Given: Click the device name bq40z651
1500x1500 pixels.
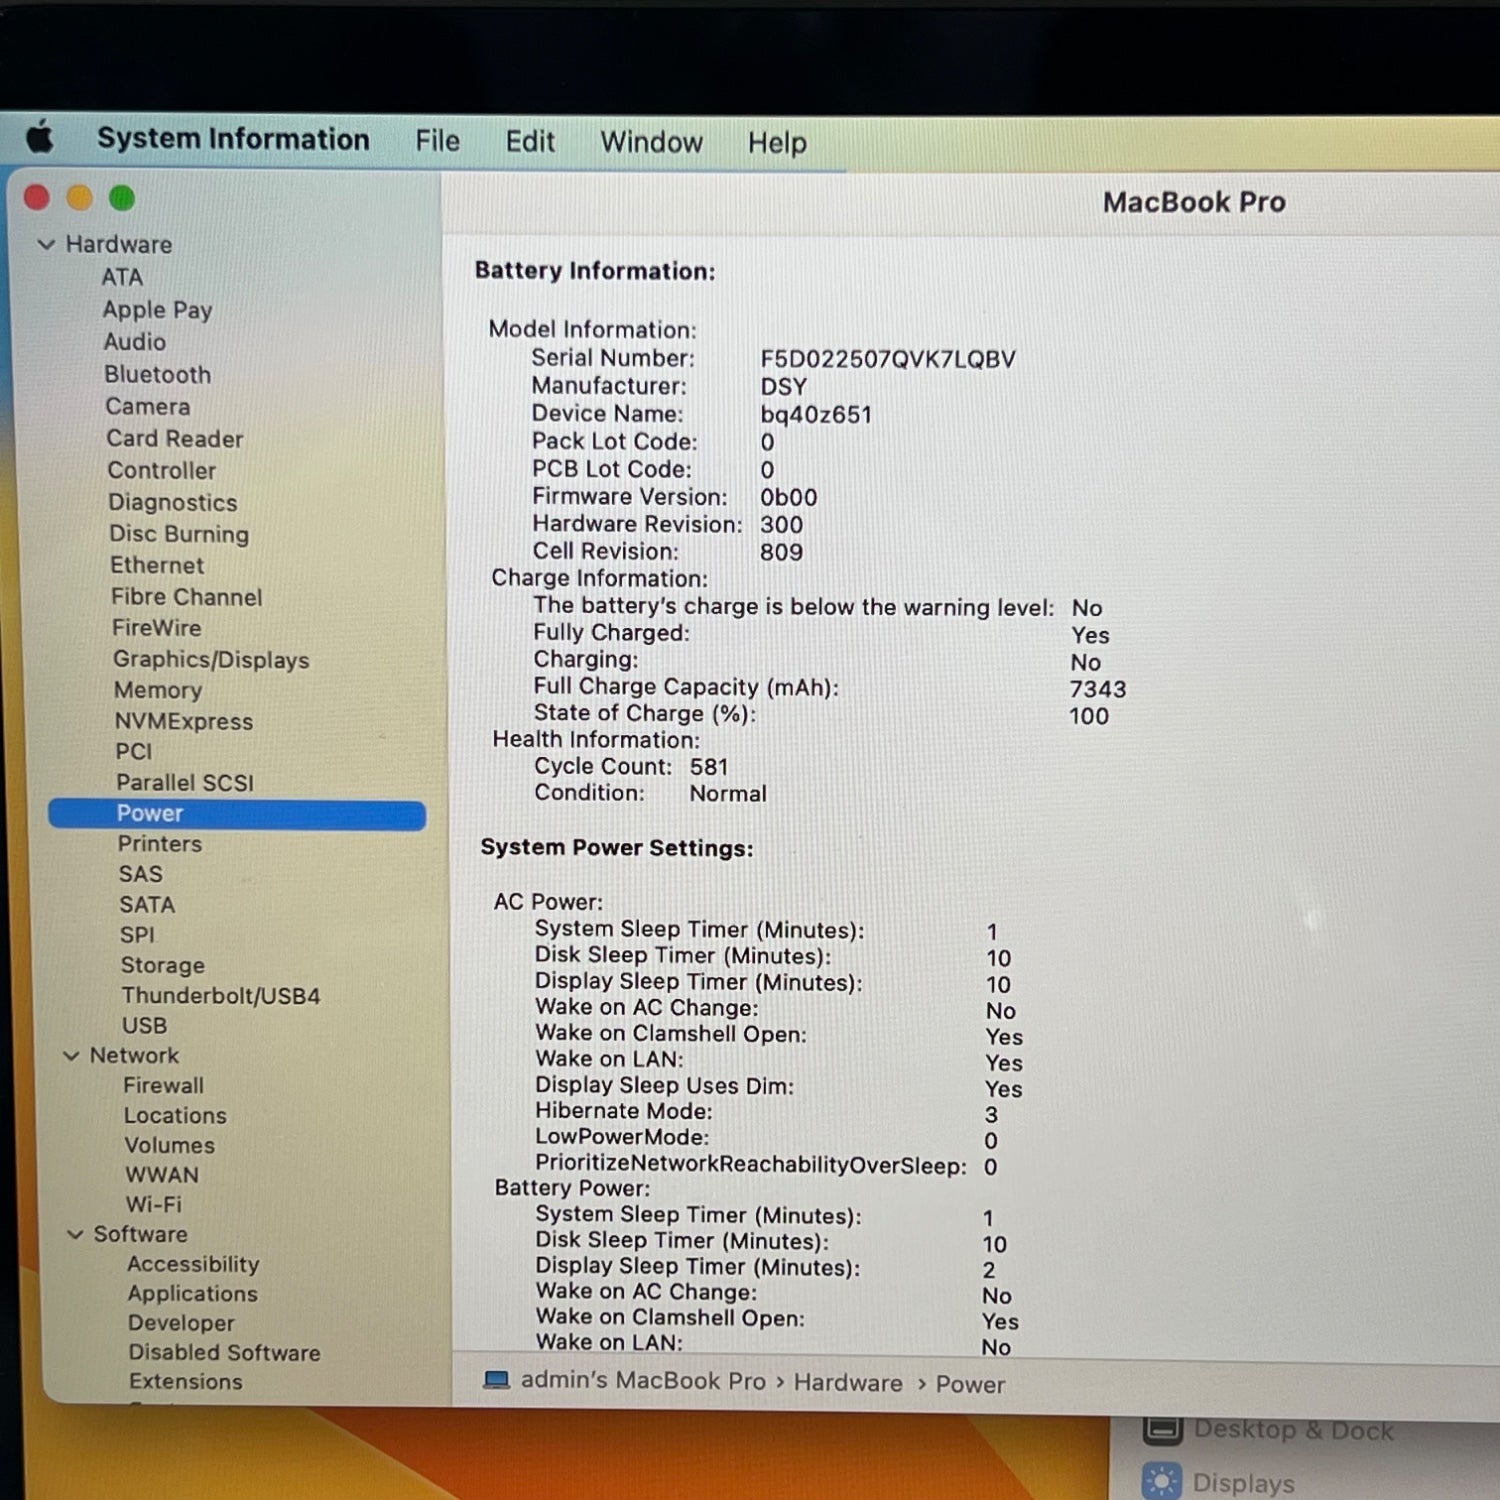Looking at the screenshot, I should 816,415.
